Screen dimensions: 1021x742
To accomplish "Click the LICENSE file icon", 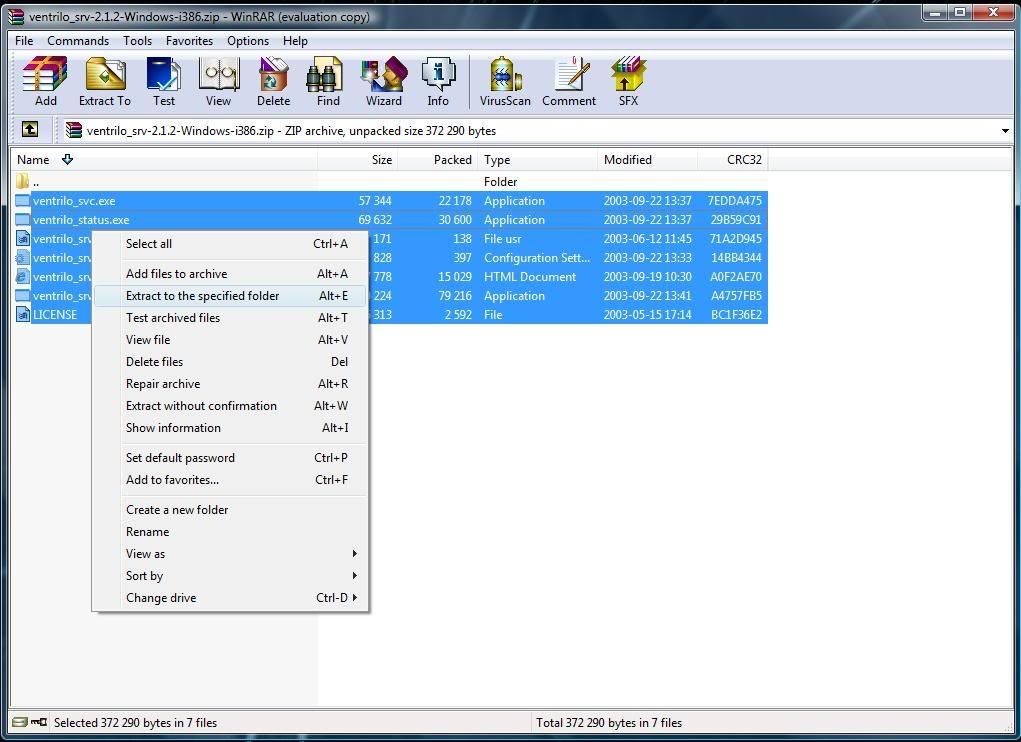I will tap(22, 314).
